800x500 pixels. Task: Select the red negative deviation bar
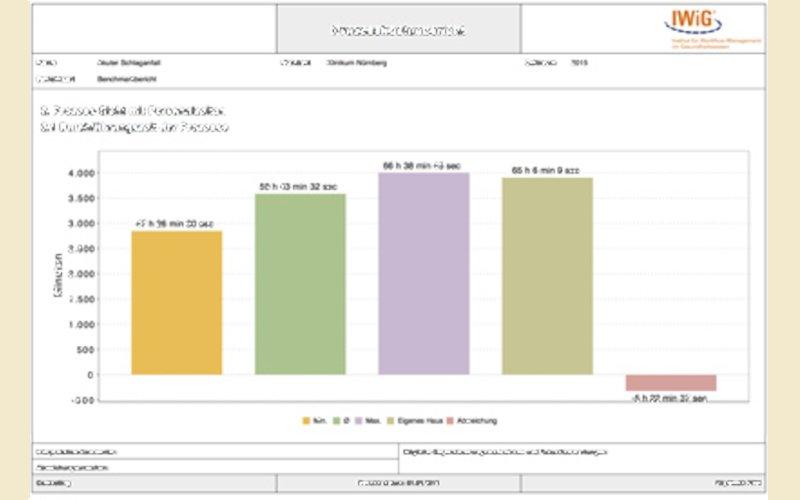(671, 383)
